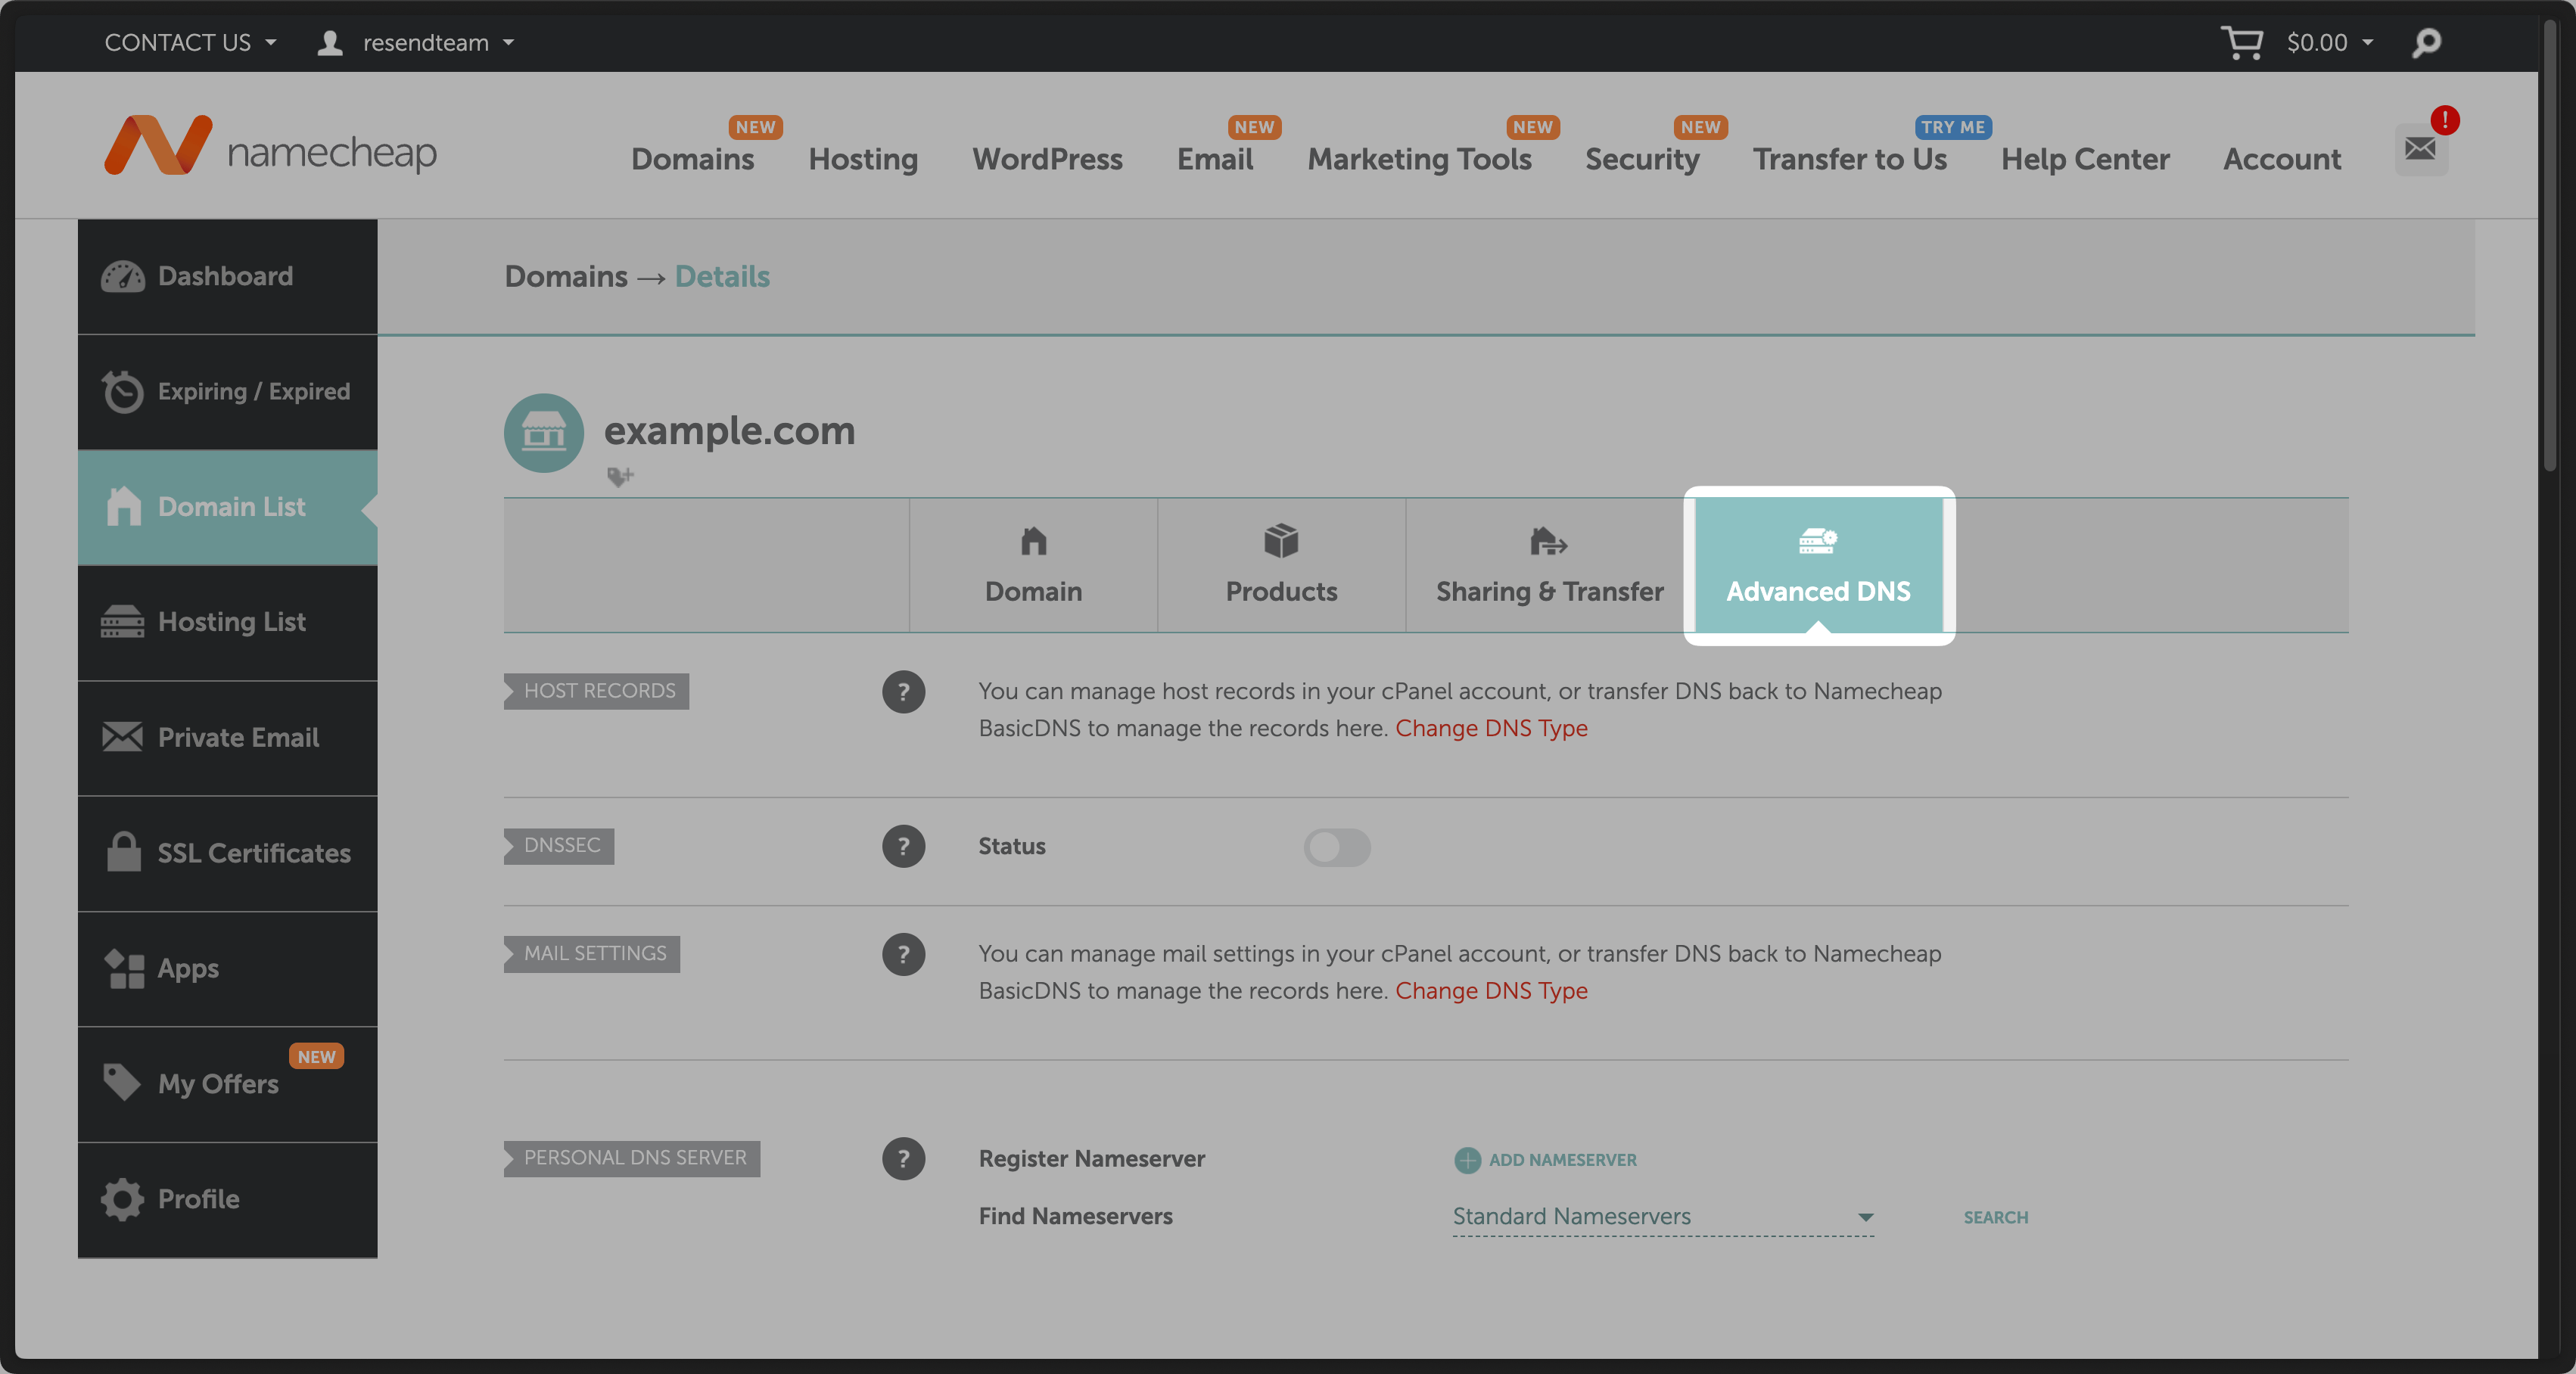Screen dimensions: 2576x1374
Task: Open My Offers in the sidebar
Action: (x=228, y=1084)
